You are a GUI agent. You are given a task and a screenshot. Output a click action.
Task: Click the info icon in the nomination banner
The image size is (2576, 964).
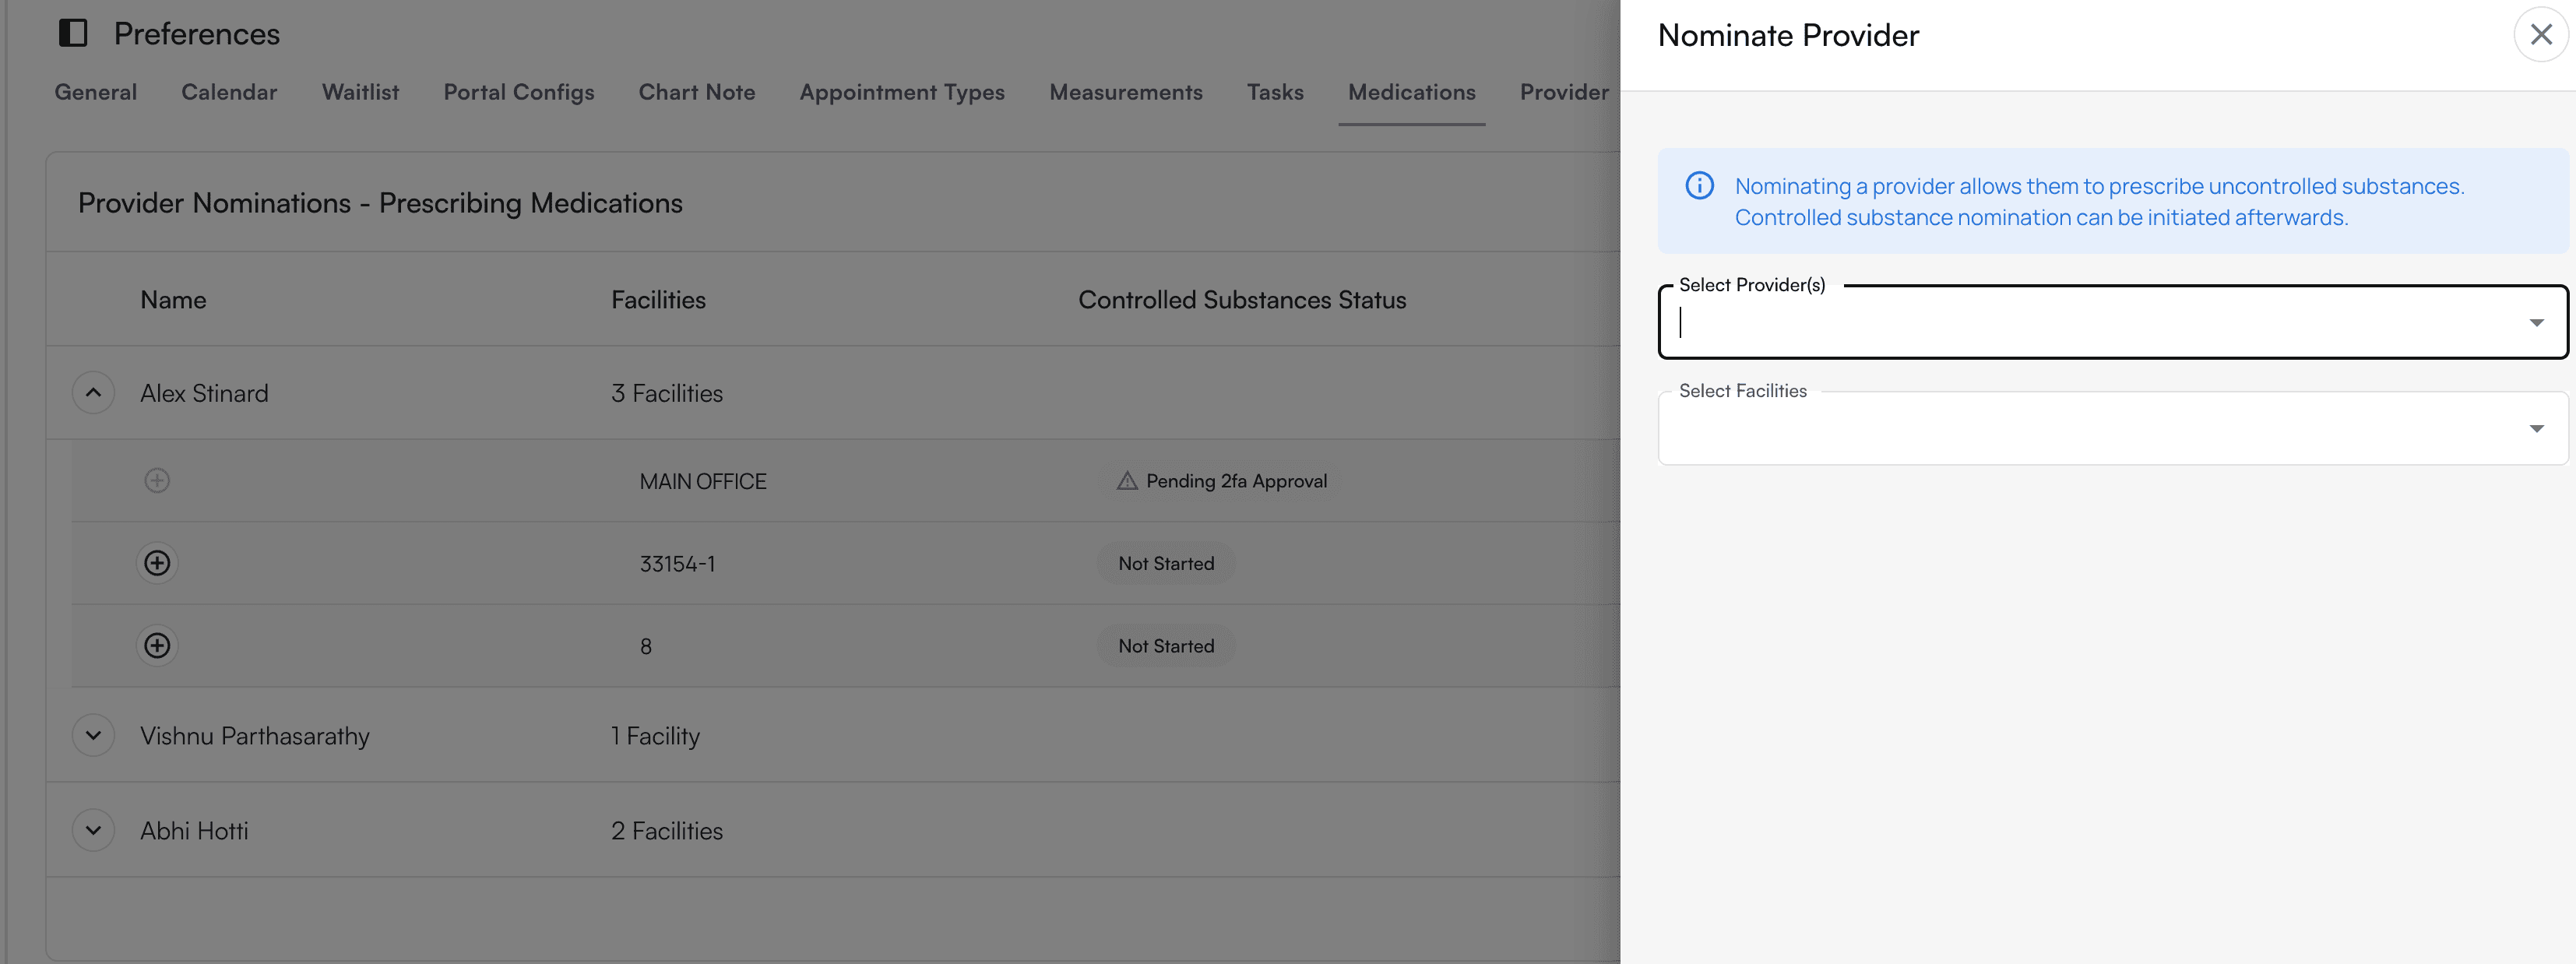[1701, 186]
